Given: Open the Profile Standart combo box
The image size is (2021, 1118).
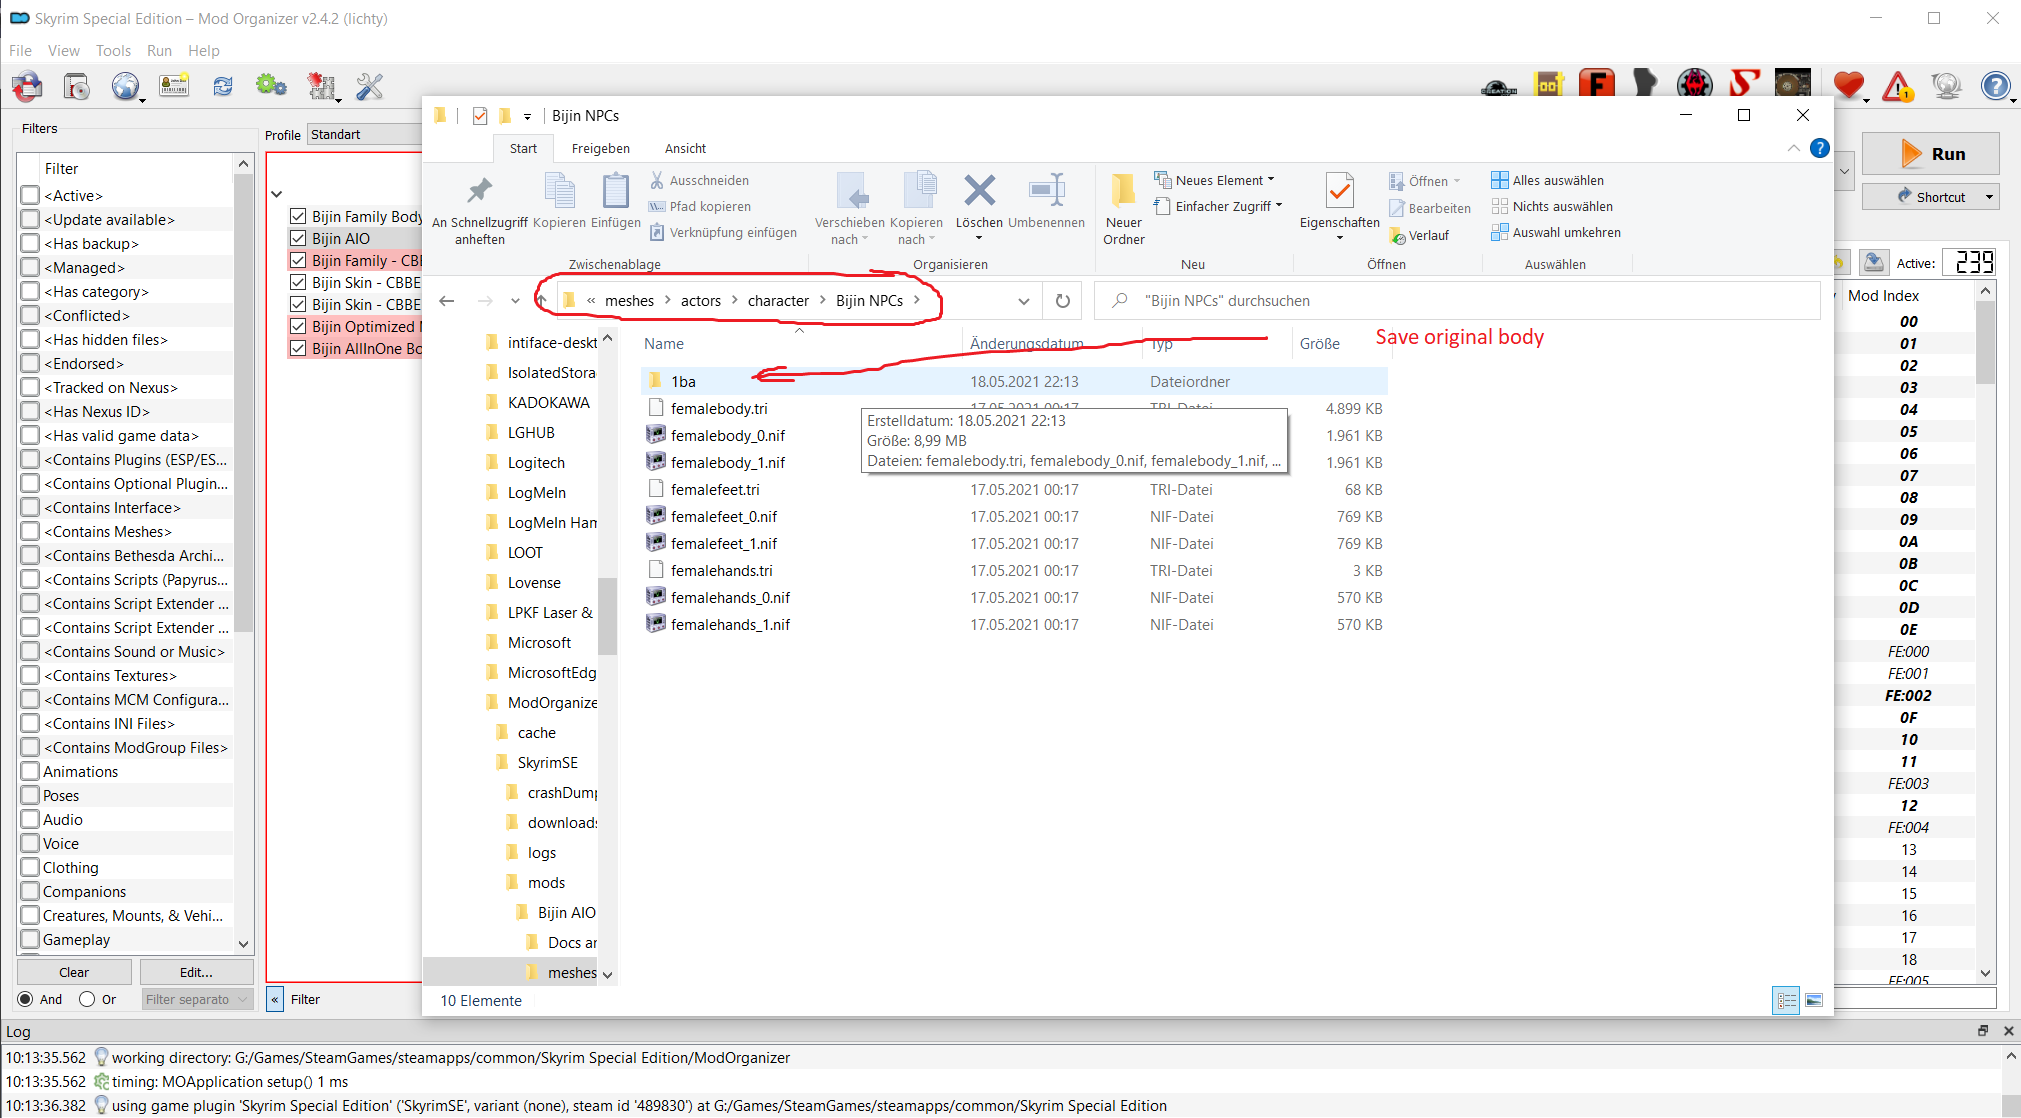Looking at the screenshot, I should (x=364, y=134).
